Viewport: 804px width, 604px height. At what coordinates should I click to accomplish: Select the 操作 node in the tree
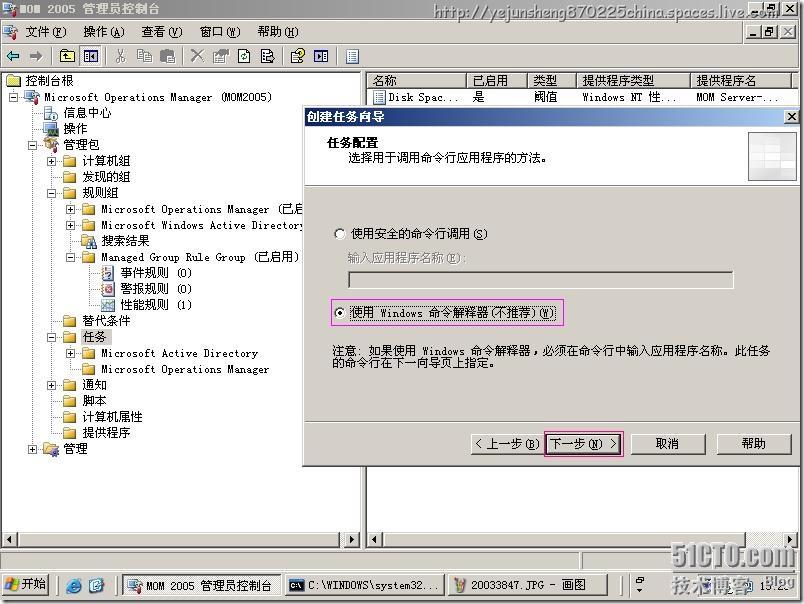(x=75, y=129)
